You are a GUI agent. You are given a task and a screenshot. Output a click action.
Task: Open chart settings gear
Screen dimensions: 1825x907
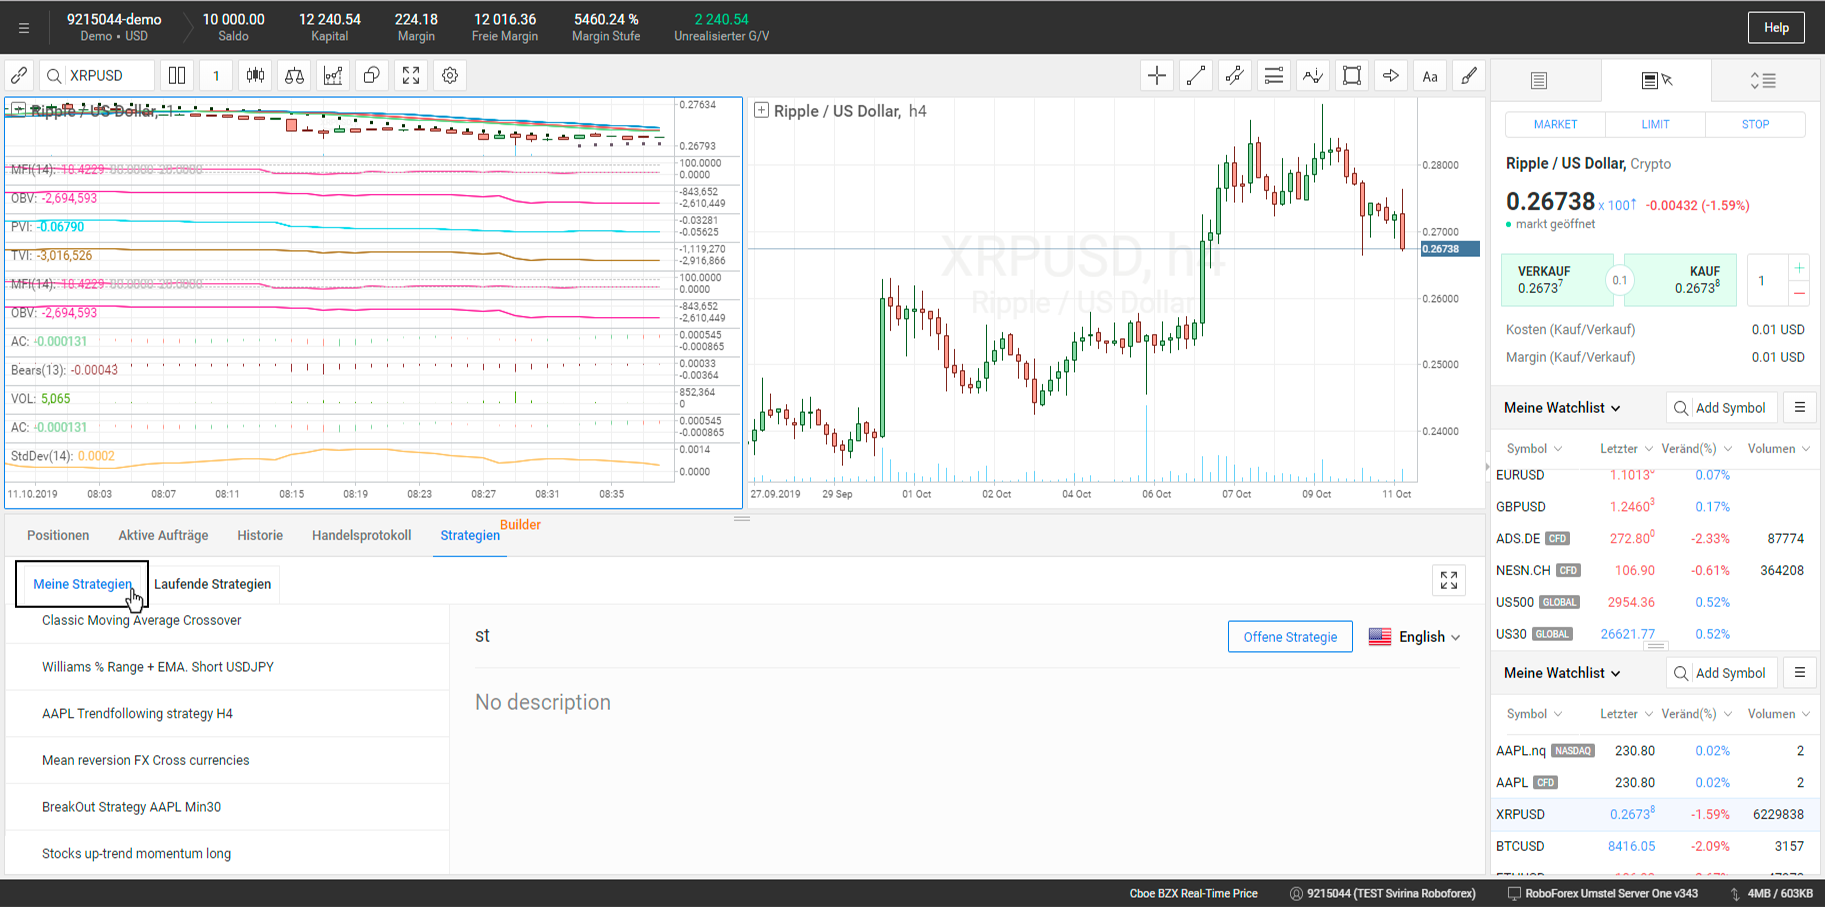click(450, 76)
